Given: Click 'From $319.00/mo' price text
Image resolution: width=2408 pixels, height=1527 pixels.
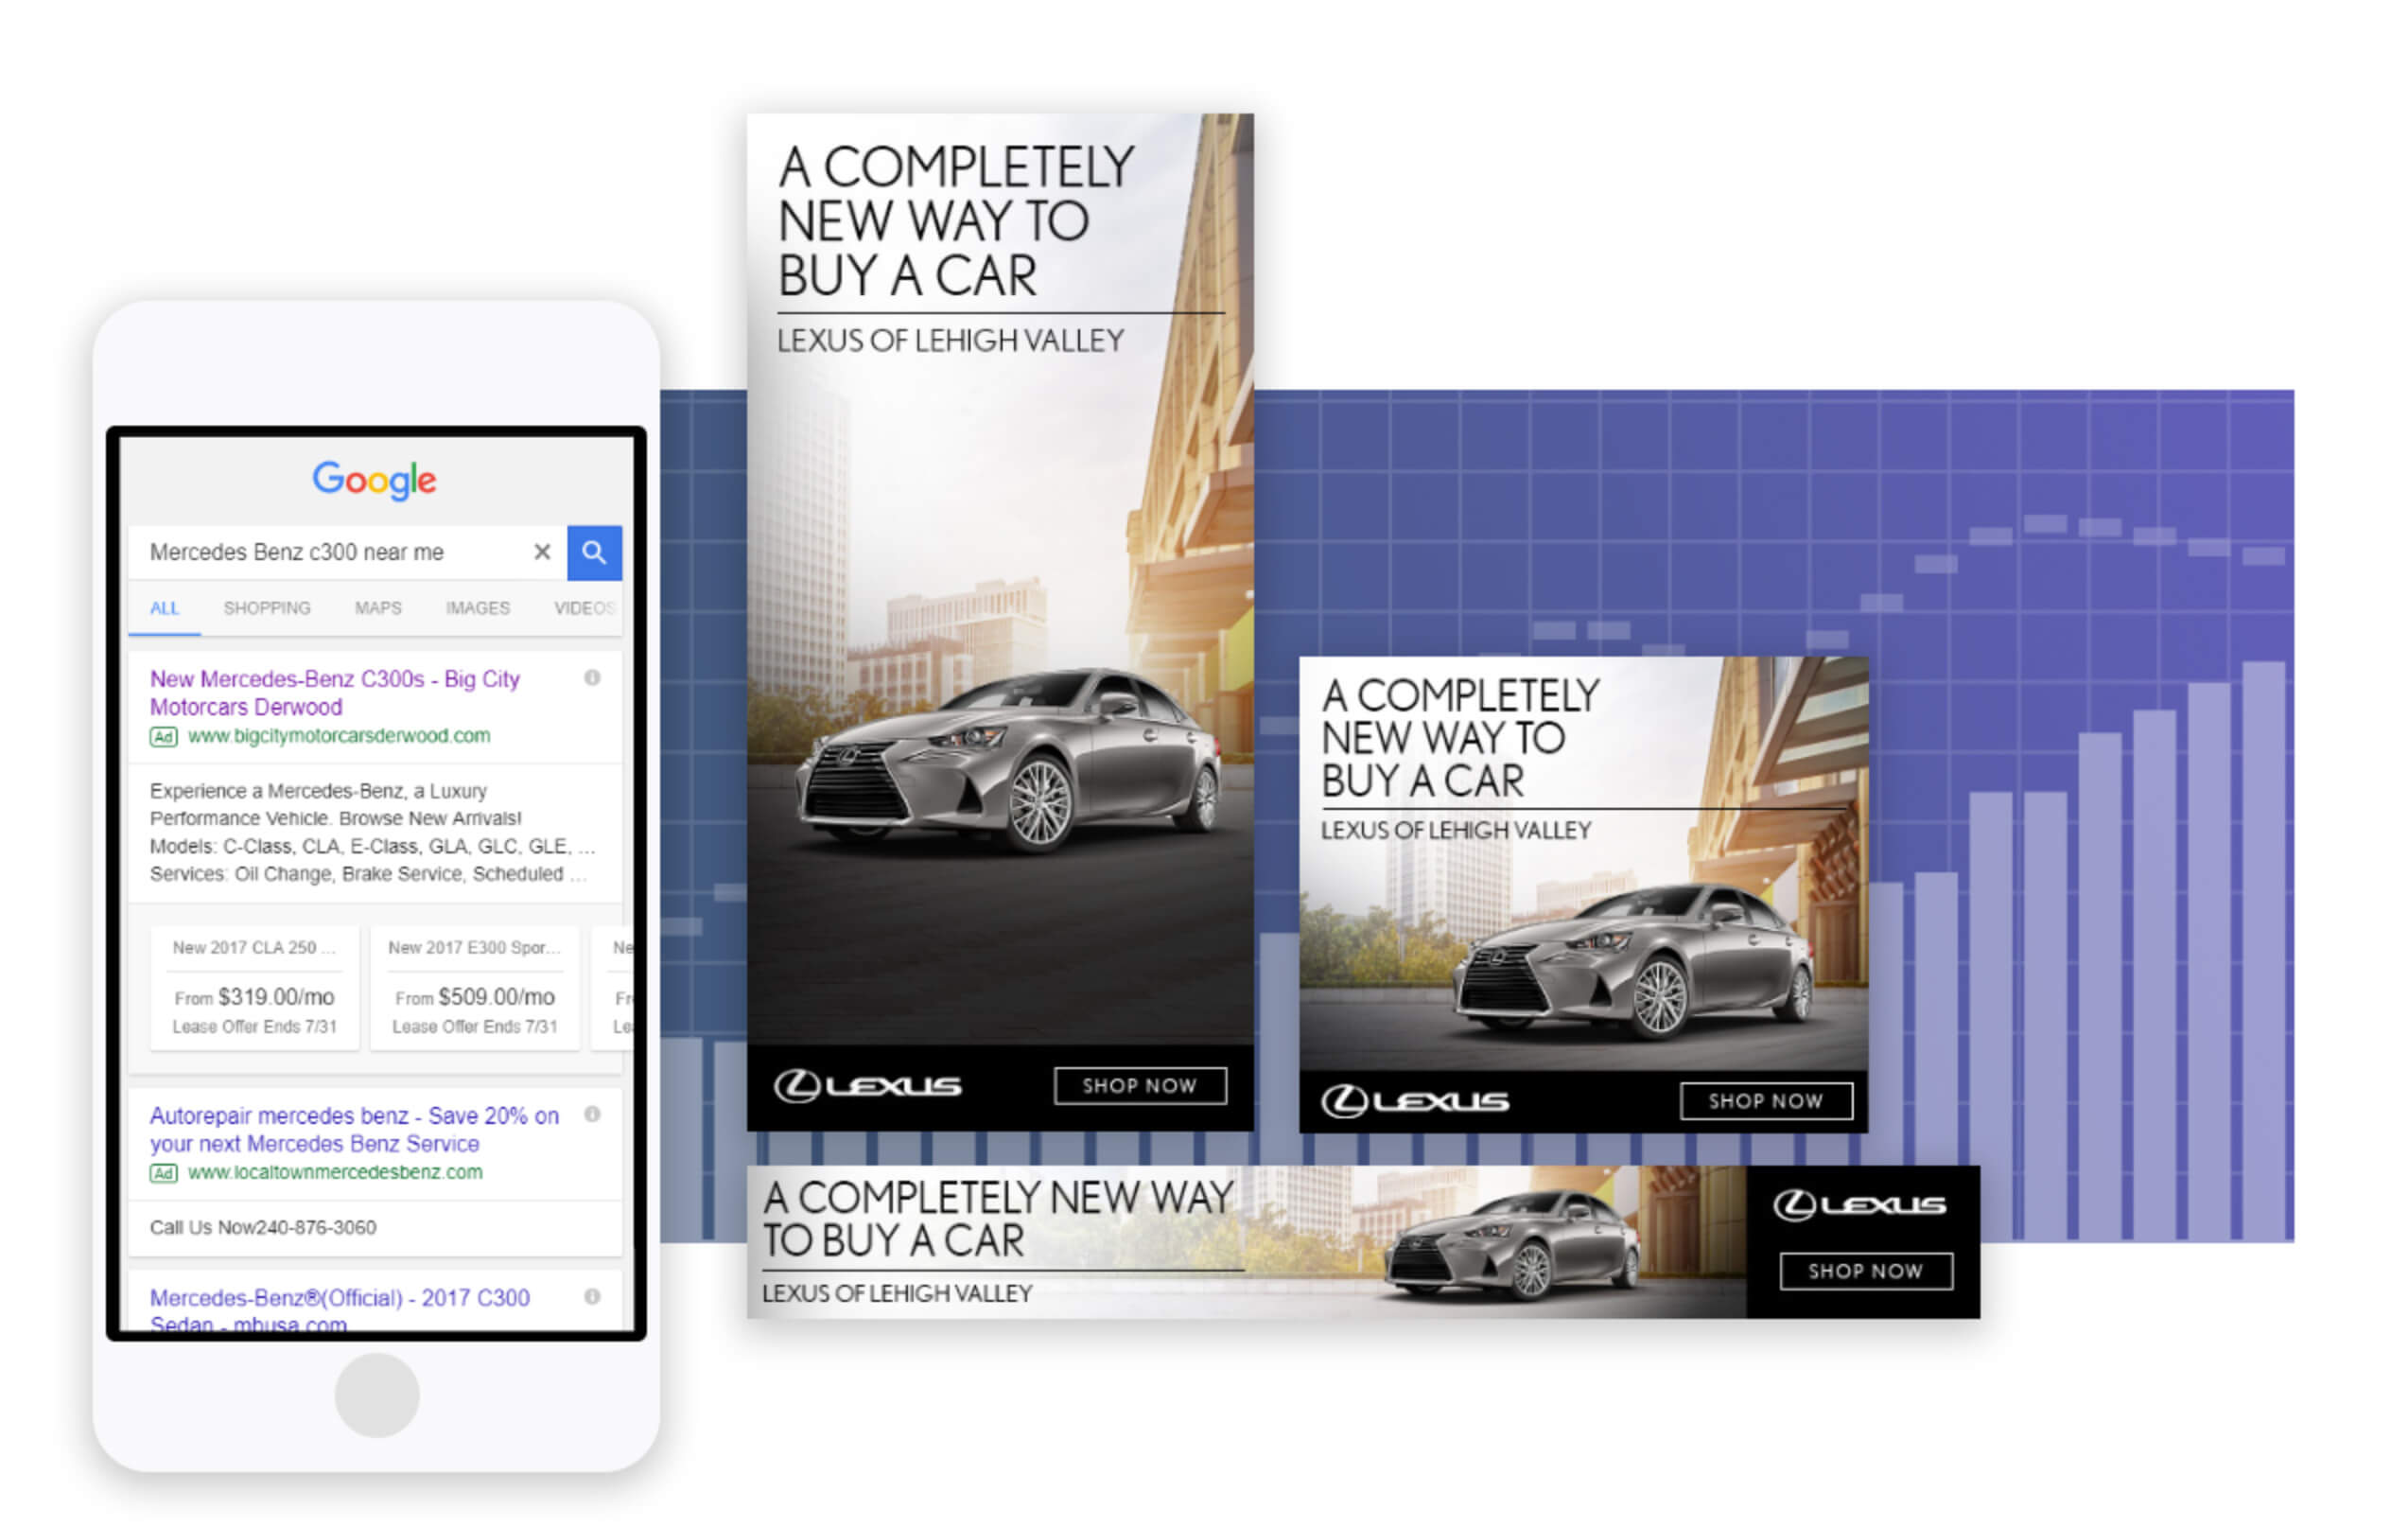Looking at the screenshot, I should point(254,997).
